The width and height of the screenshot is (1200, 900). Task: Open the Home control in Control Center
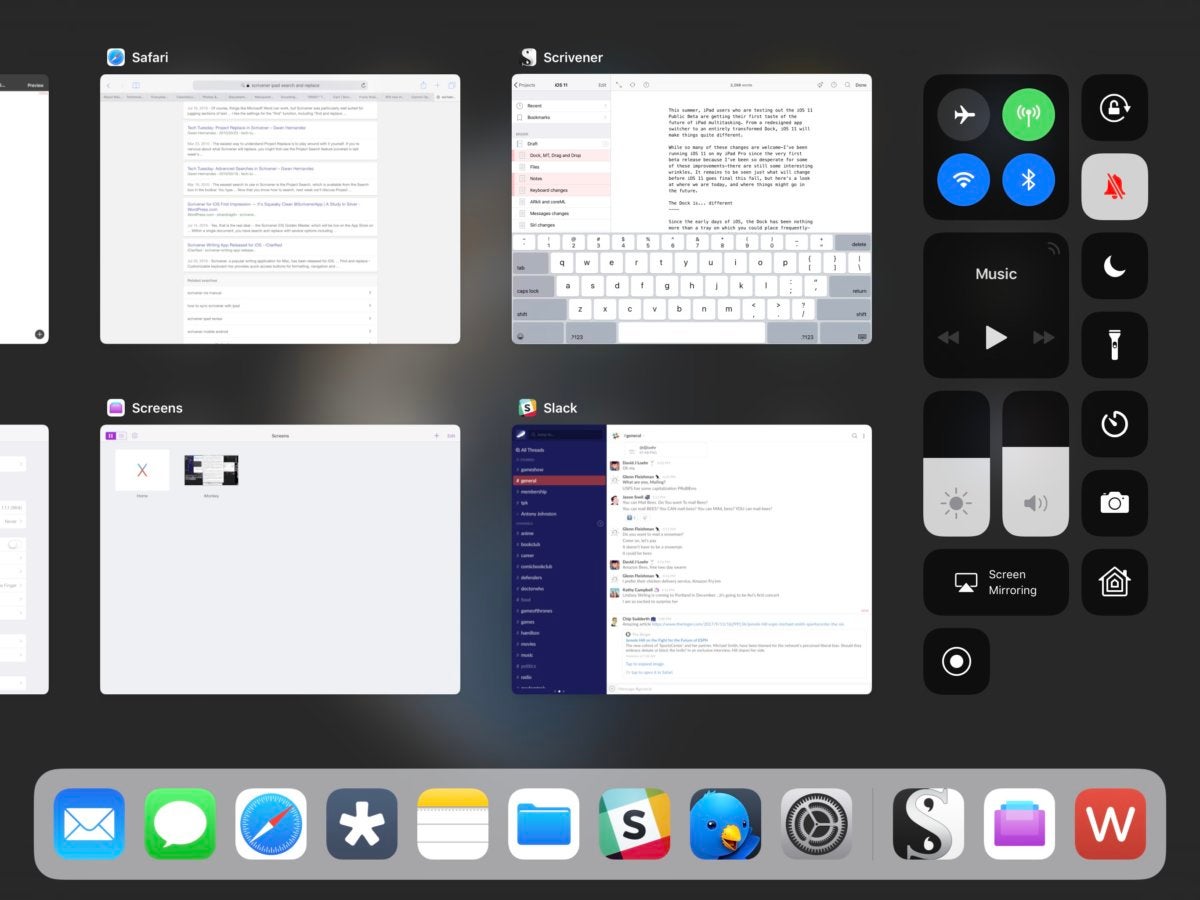coord(1115,581)
